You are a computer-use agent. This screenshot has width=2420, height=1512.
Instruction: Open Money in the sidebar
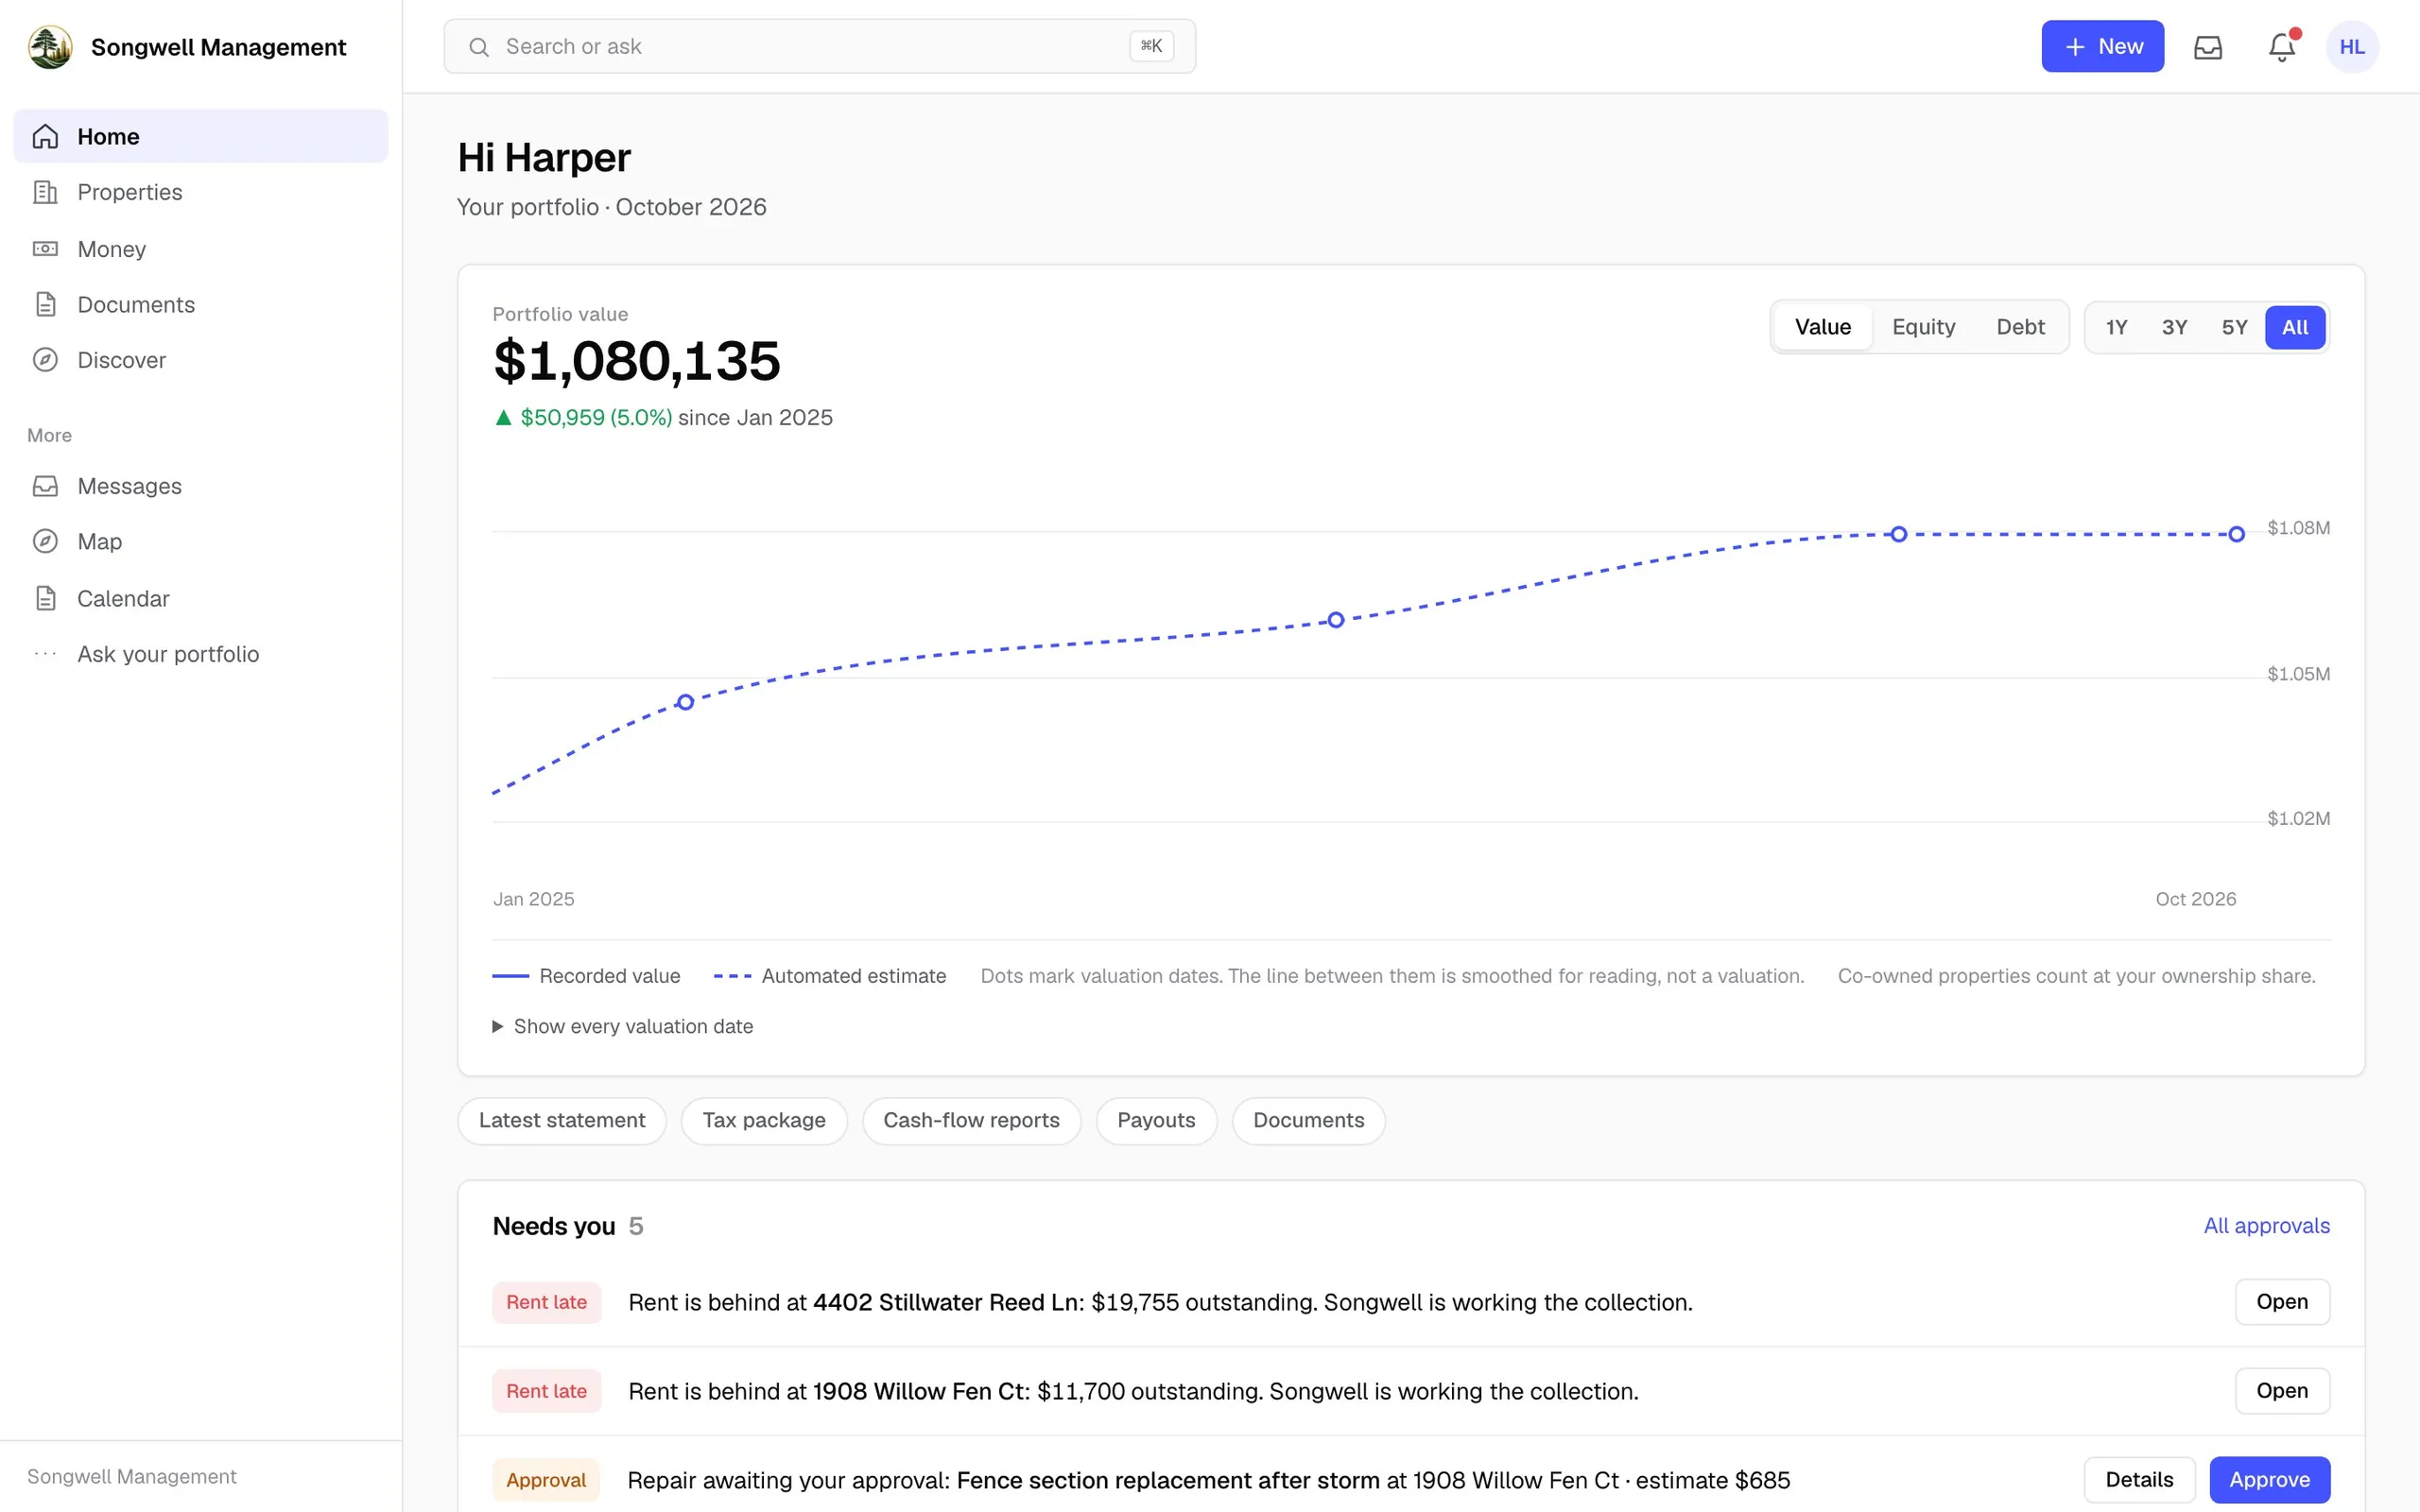200,248
